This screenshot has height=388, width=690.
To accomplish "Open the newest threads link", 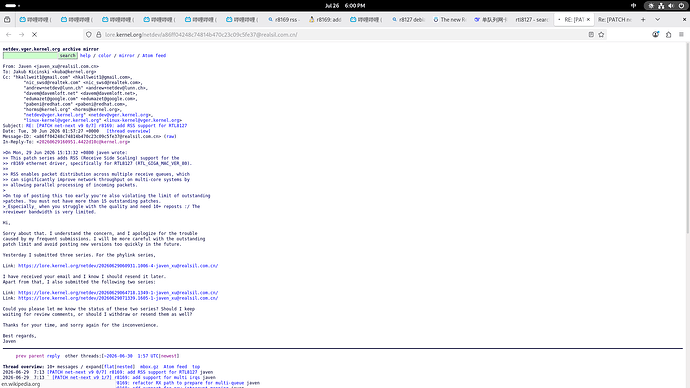I will tap(168, 356).
